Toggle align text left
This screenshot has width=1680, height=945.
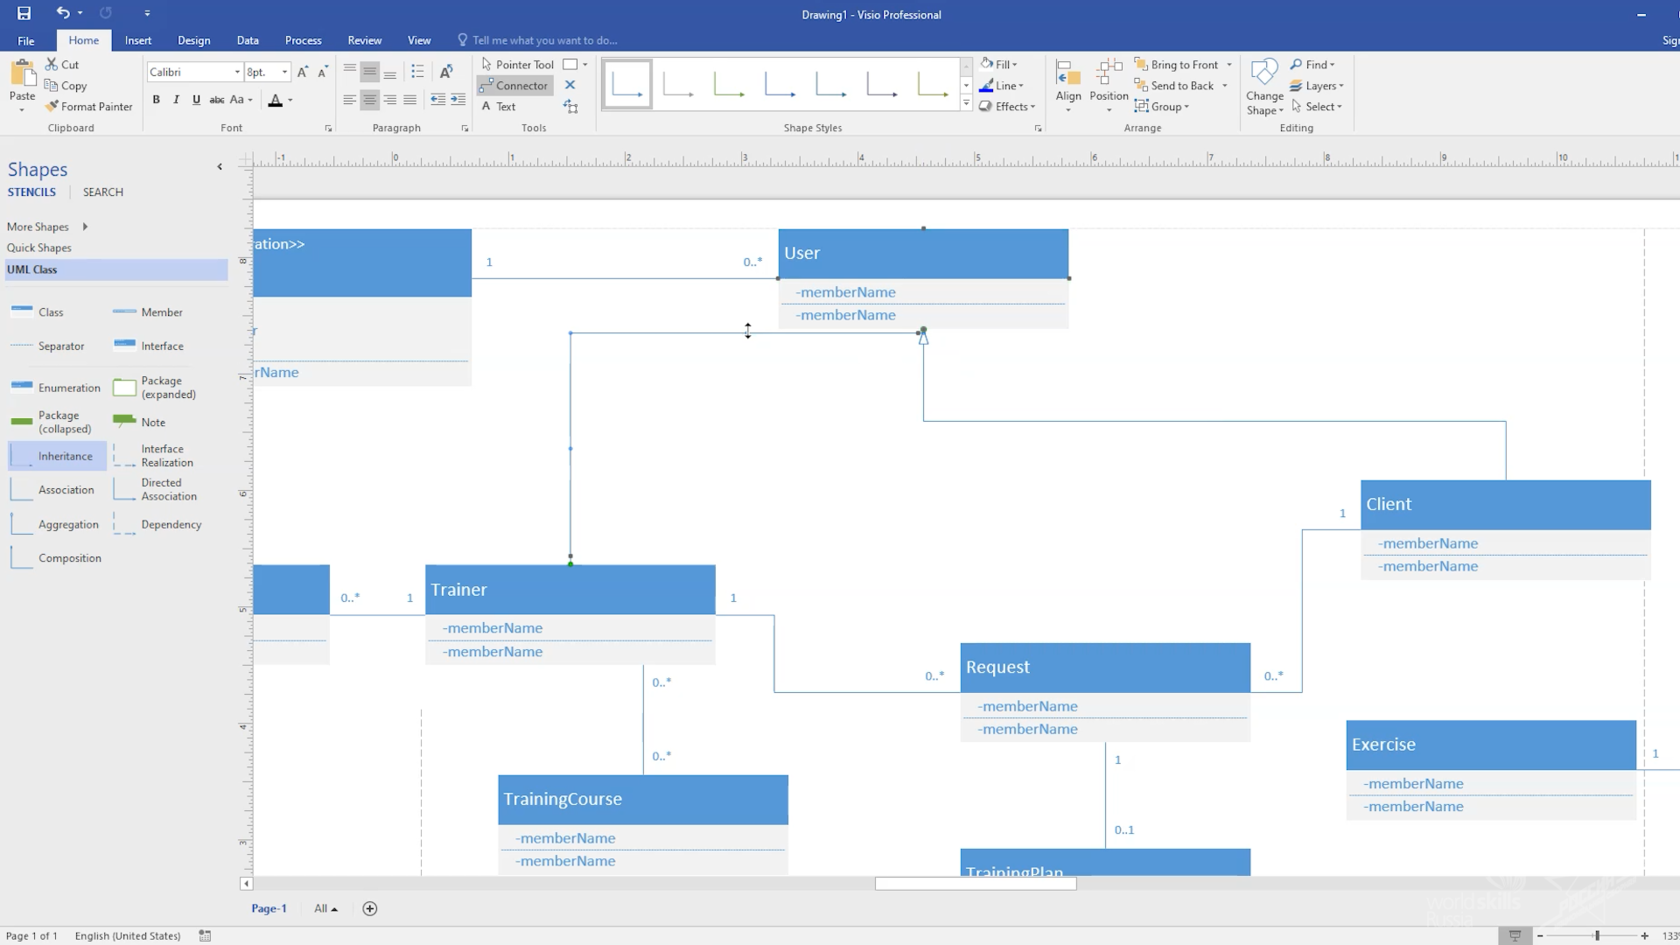coord(349,100)
